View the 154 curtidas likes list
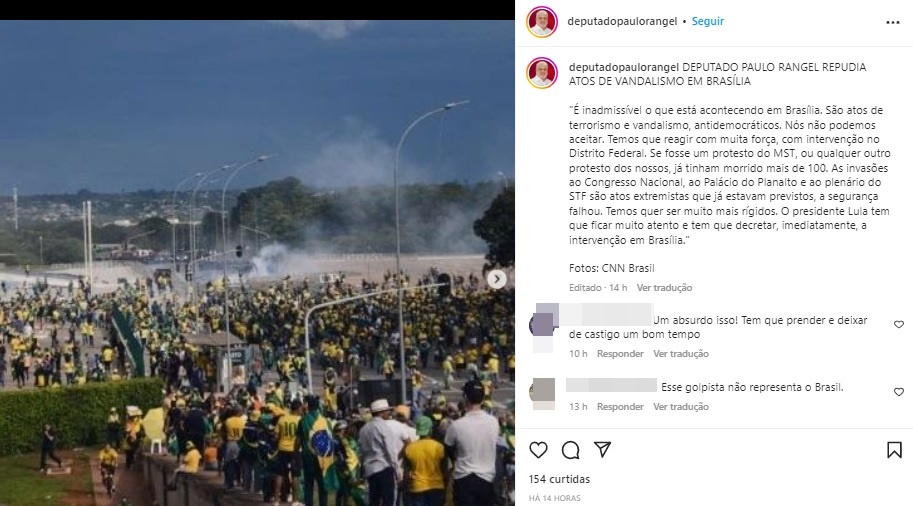The width and height of the screenshot is (913, 506). (x=559, y=479)
